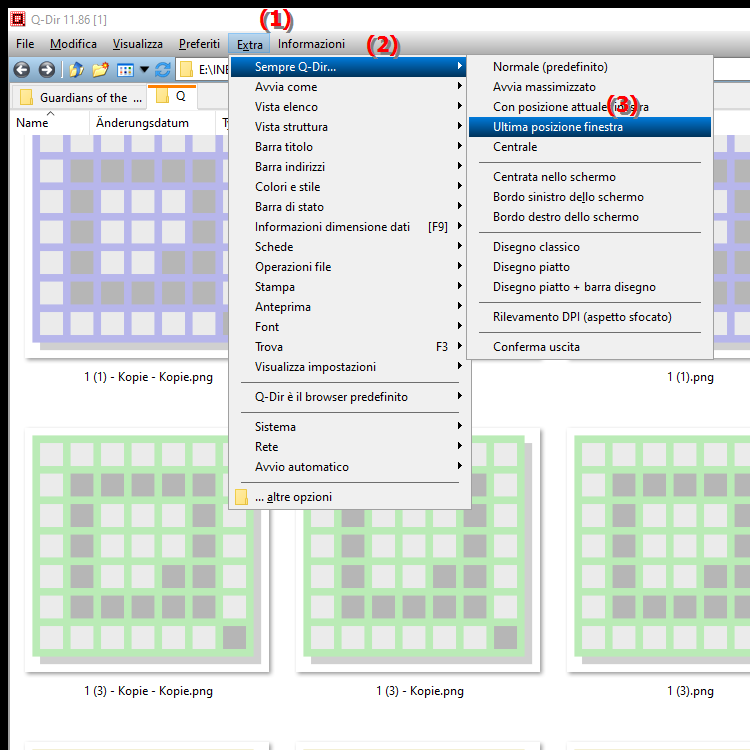Open the Preferiti menu

199,44
